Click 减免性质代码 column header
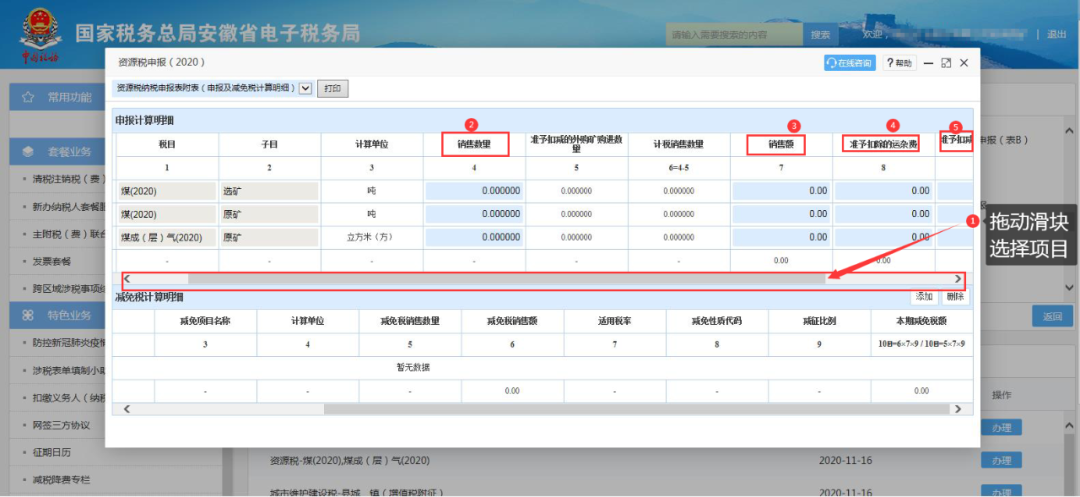Viewport: 1080px width, 497px height. [x=717, y=321]
